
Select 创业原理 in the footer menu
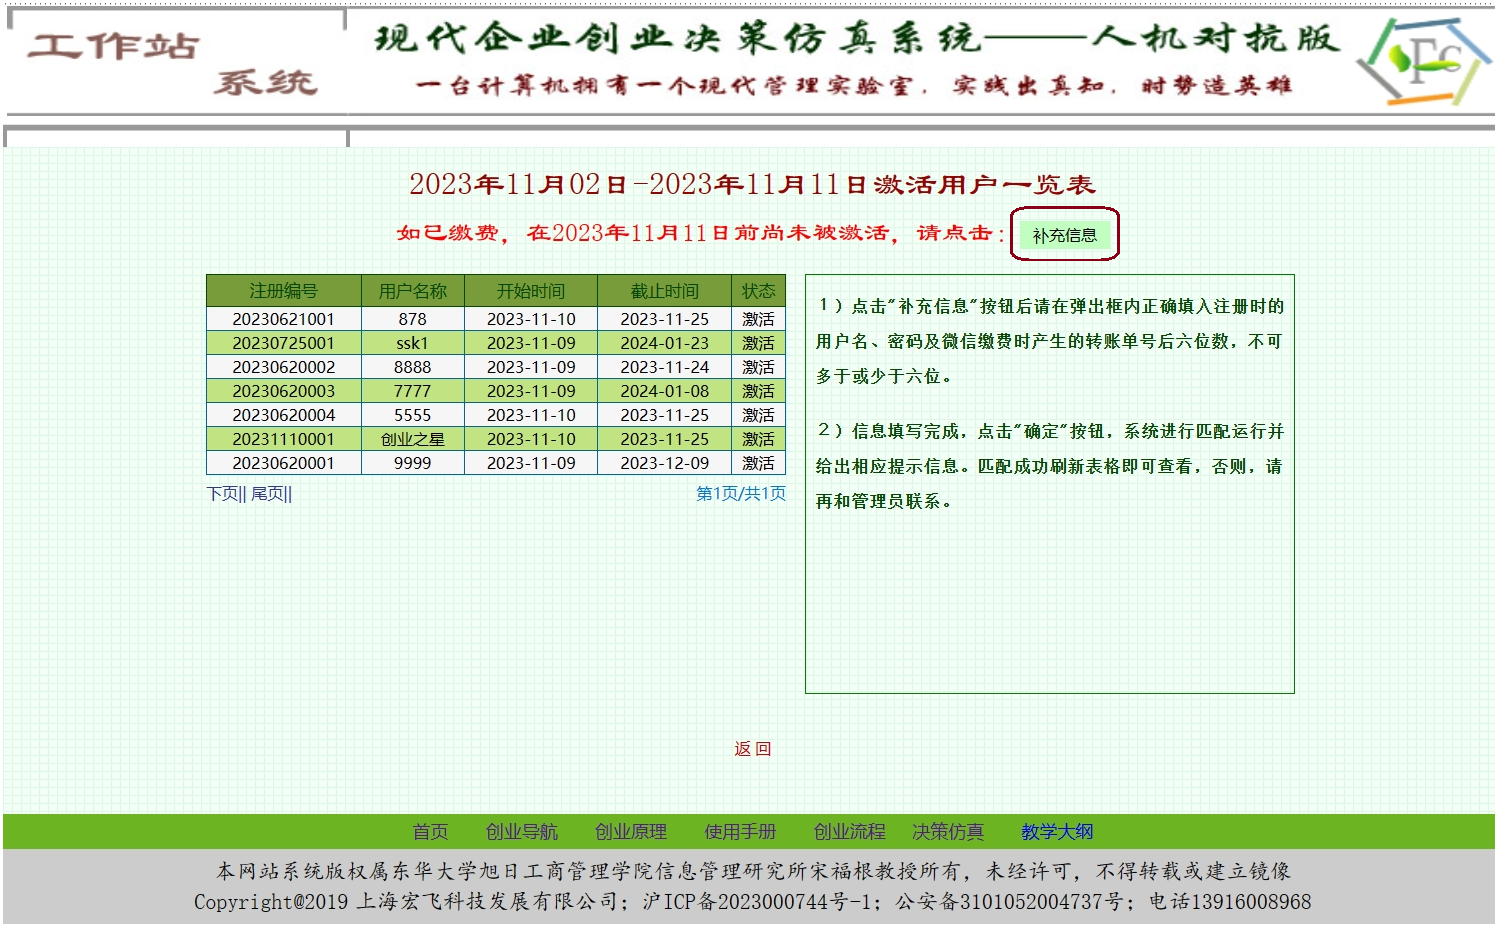tap(630, 832)
